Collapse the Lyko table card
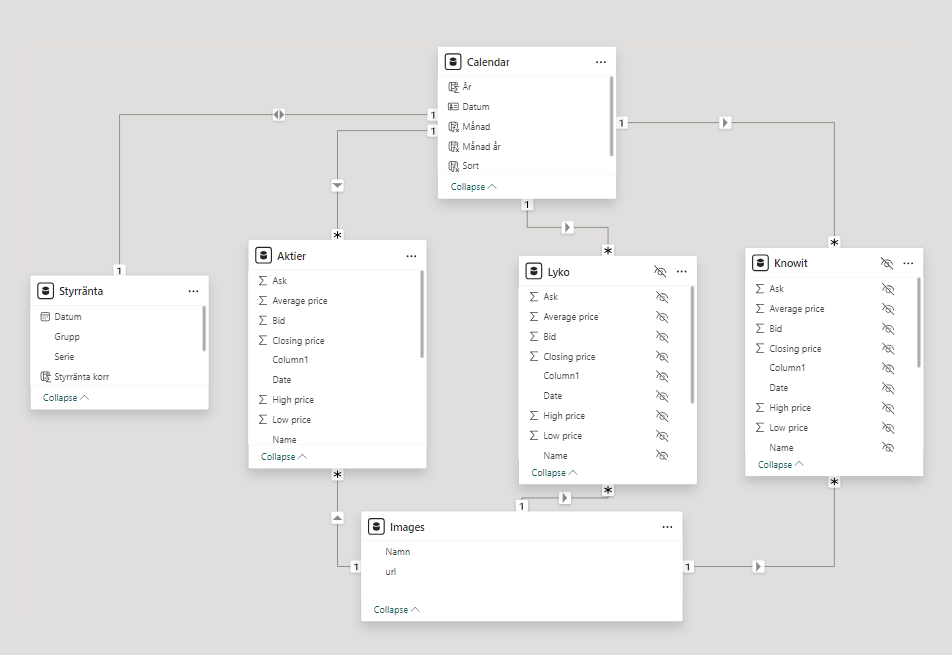Image resolution: width=952 pixels, height=655 pixels. 554,472
